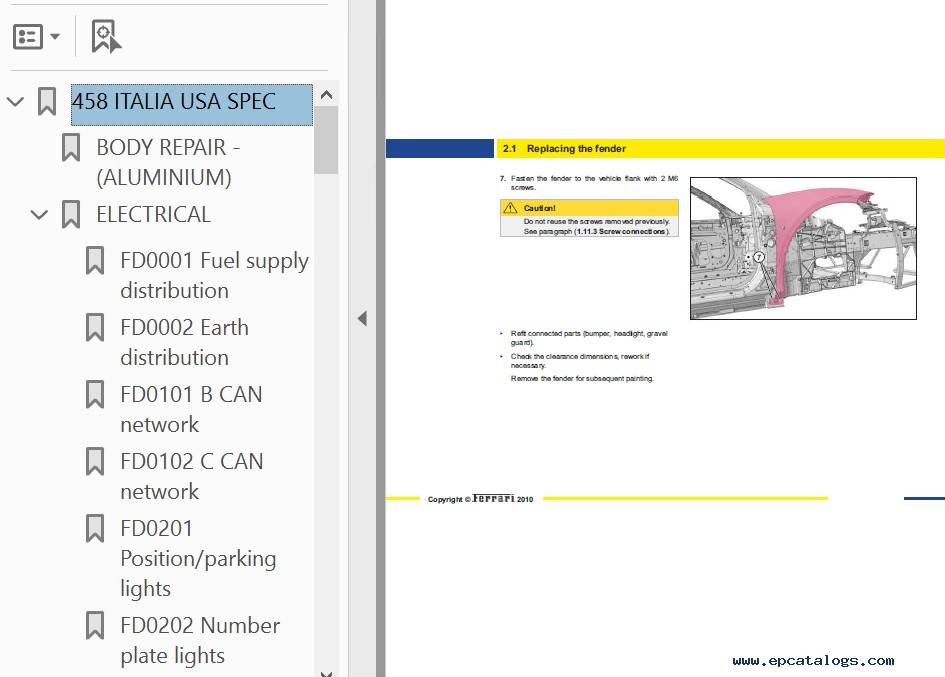Open the bookmark options list icon
The height and width of the screenshot is (677, 945).
[28, 37]
